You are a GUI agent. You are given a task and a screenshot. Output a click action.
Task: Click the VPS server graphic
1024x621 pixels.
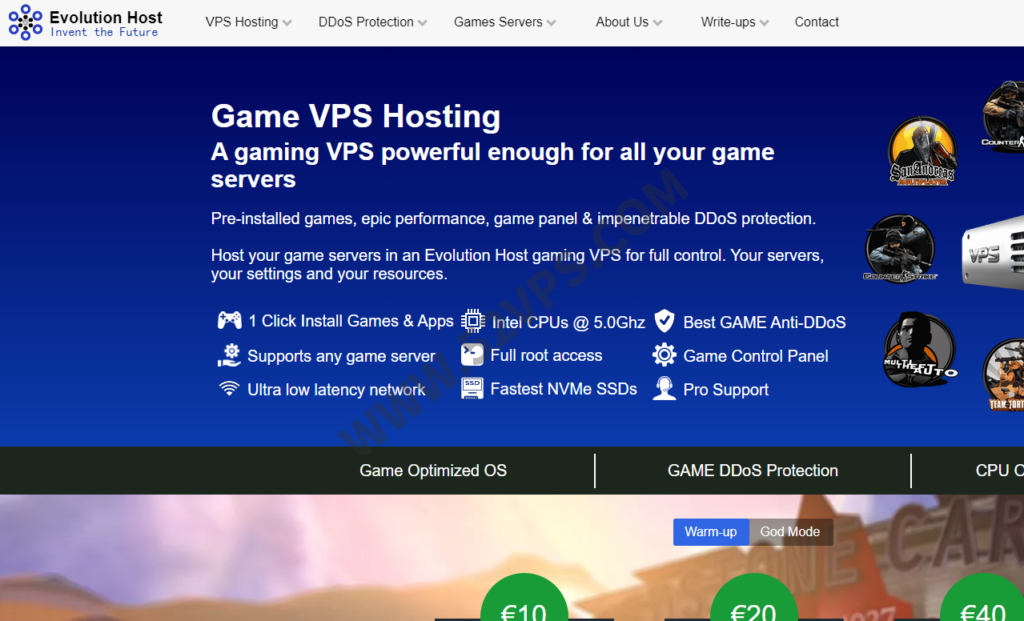click(x=993, y=252)
